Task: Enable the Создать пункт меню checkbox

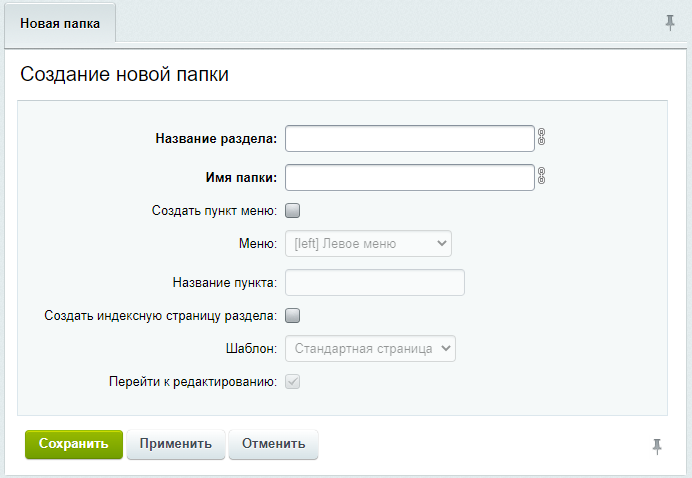Action: coord(293,211)
